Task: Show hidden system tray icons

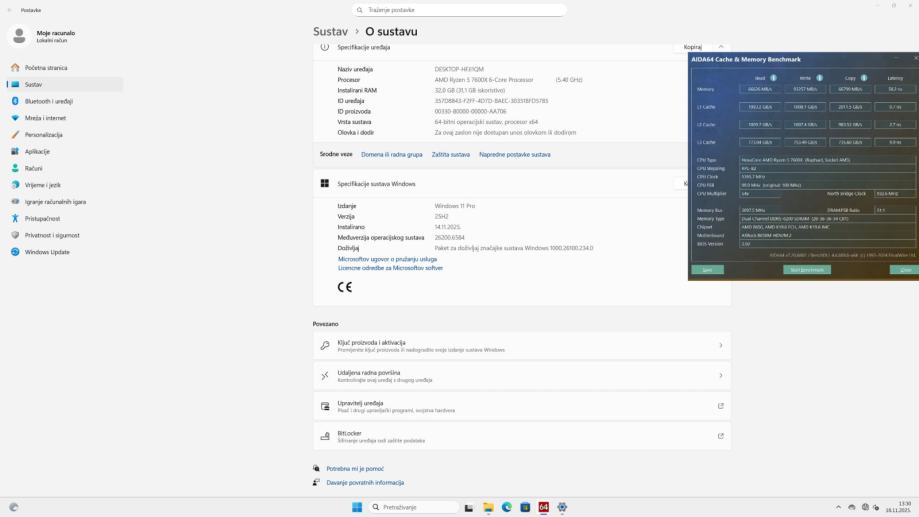Action: tap(838, 507)
